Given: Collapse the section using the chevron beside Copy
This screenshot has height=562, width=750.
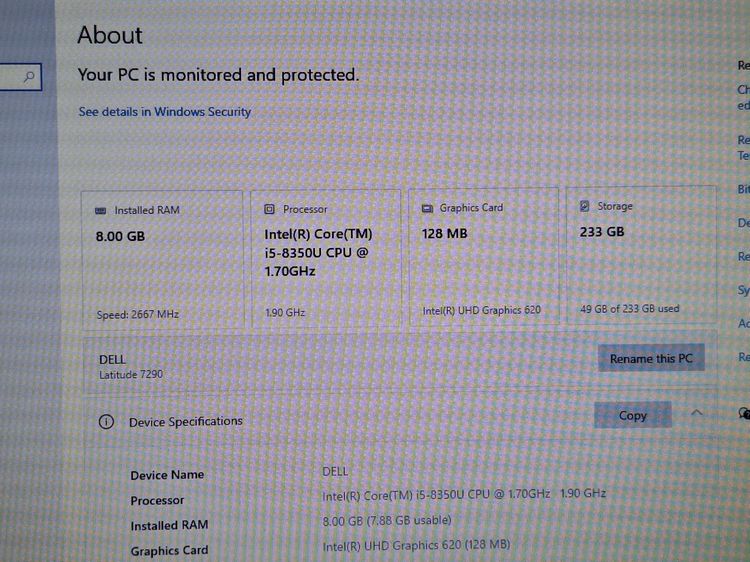Looking at the screenshot, I should click(x=697, y=413).
